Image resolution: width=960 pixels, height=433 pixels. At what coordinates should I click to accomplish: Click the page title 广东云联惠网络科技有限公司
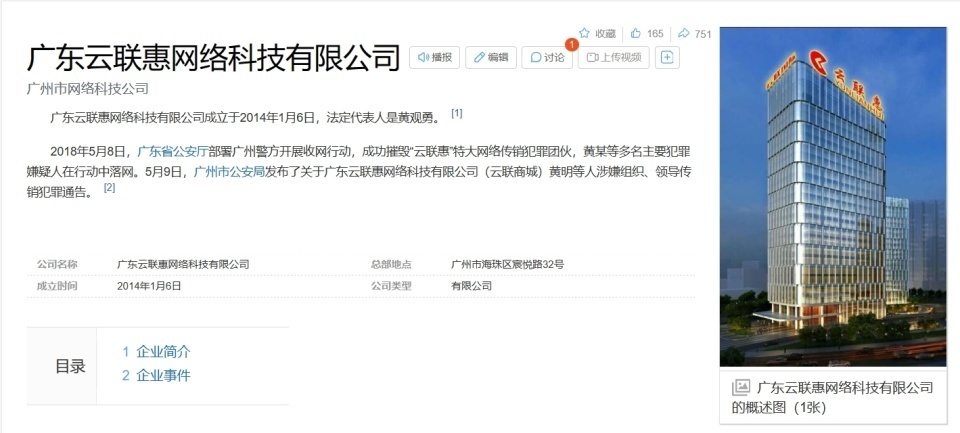213,58
